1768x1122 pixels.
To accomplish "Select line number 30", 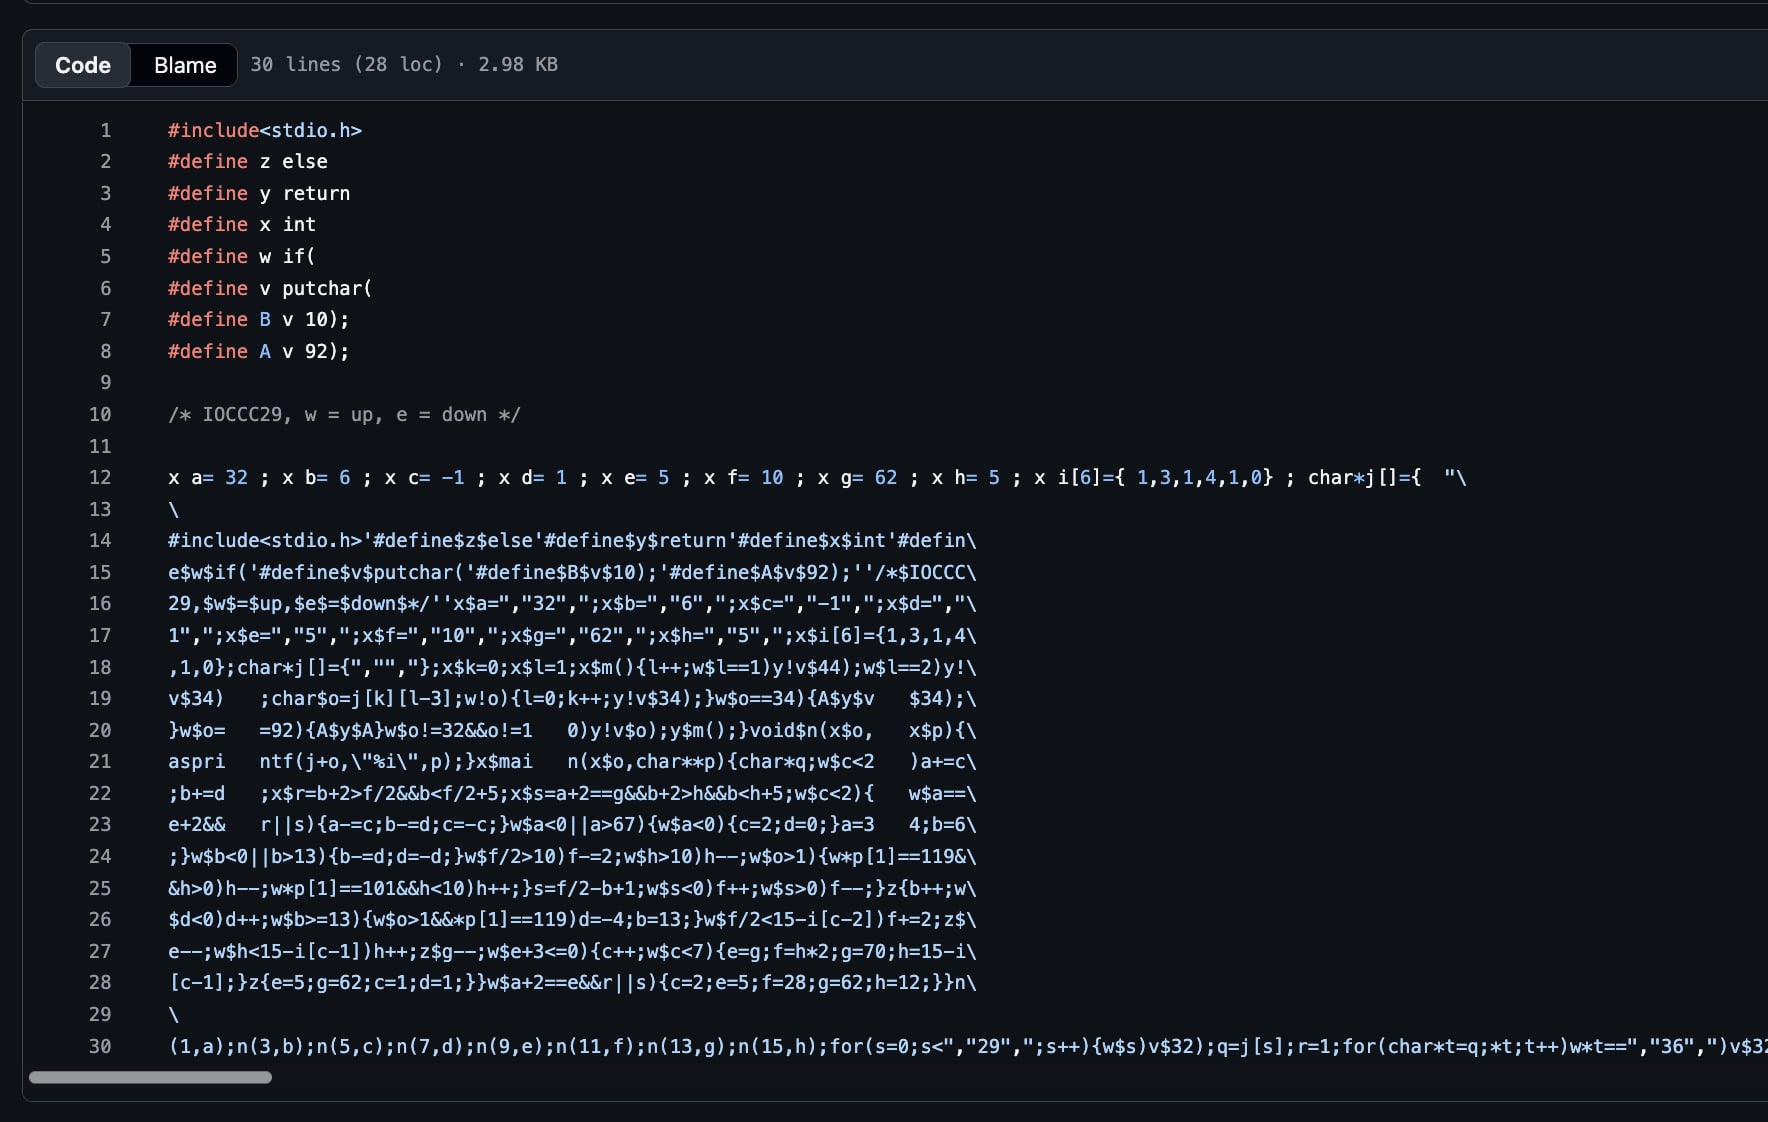I will (100, 1046).
